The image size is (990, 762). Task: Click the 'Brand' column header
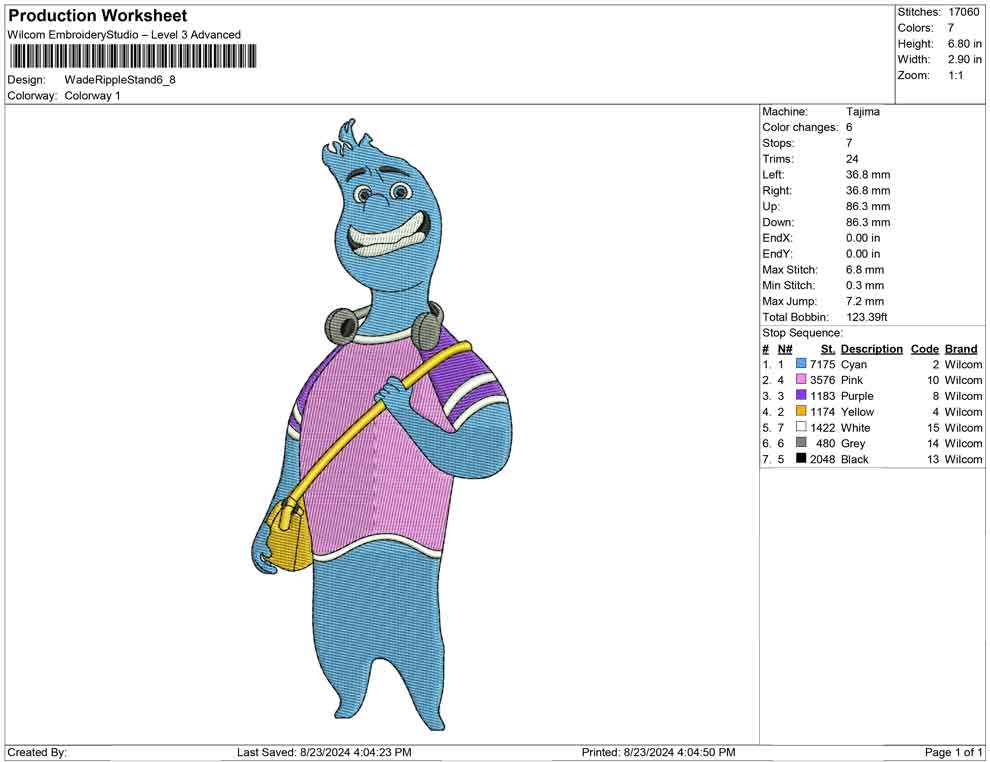[961, 348]
